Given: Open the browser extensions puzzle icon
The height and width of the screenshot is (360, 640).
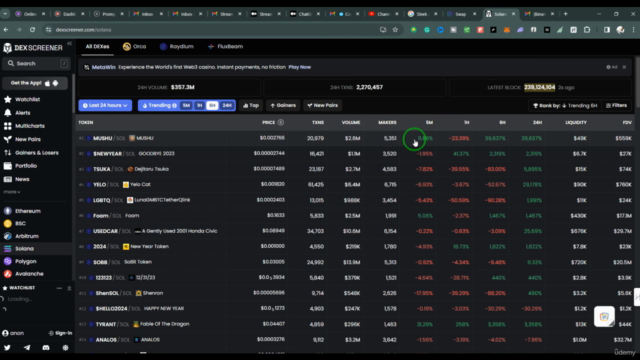Looking at the screenshot, I should pos(587,30).
